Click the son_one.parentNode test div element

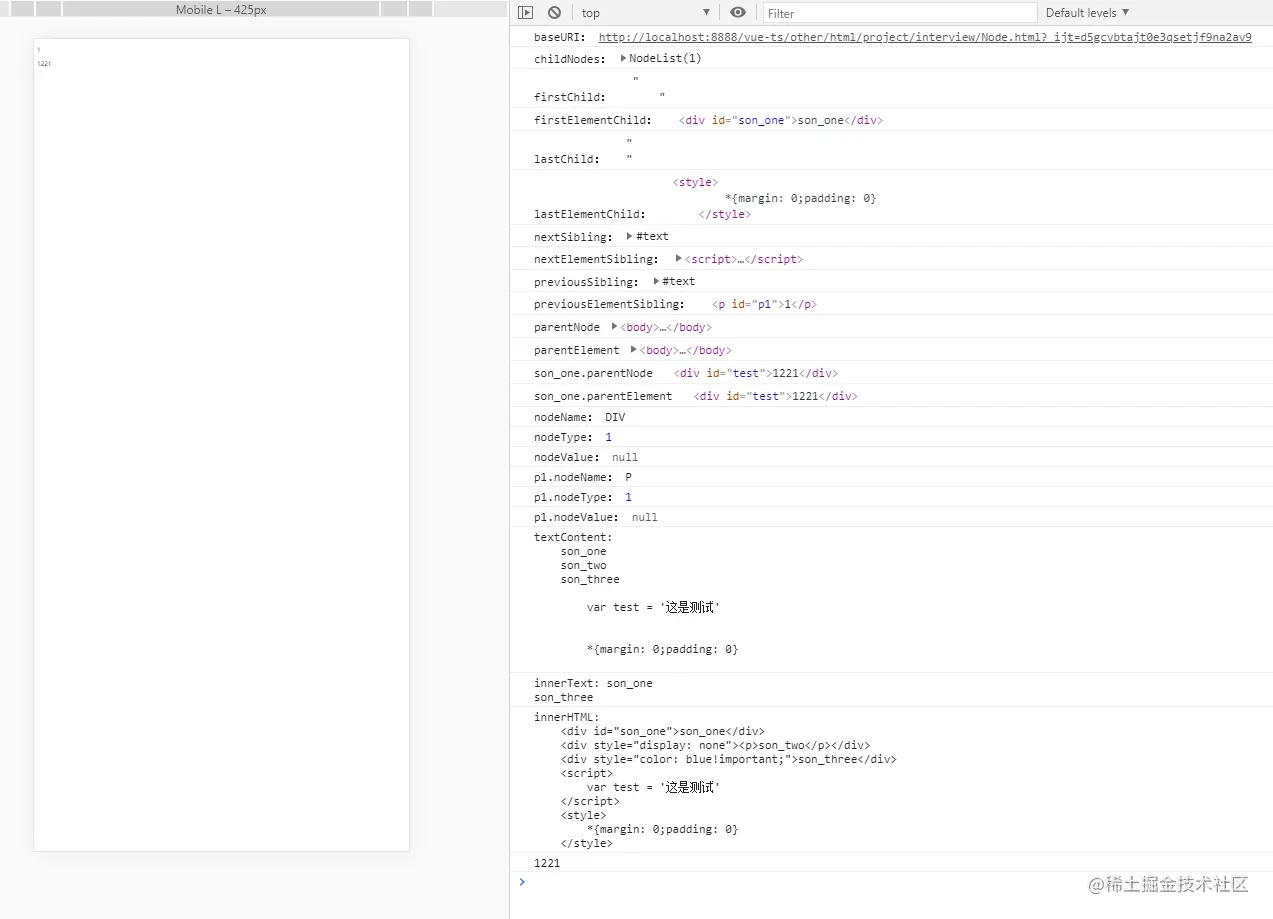point(756,373)
